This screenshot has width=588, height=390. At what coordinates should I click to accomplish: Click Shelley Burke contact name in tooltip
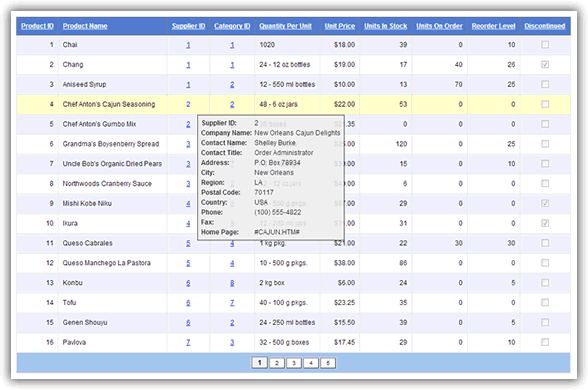275,143
